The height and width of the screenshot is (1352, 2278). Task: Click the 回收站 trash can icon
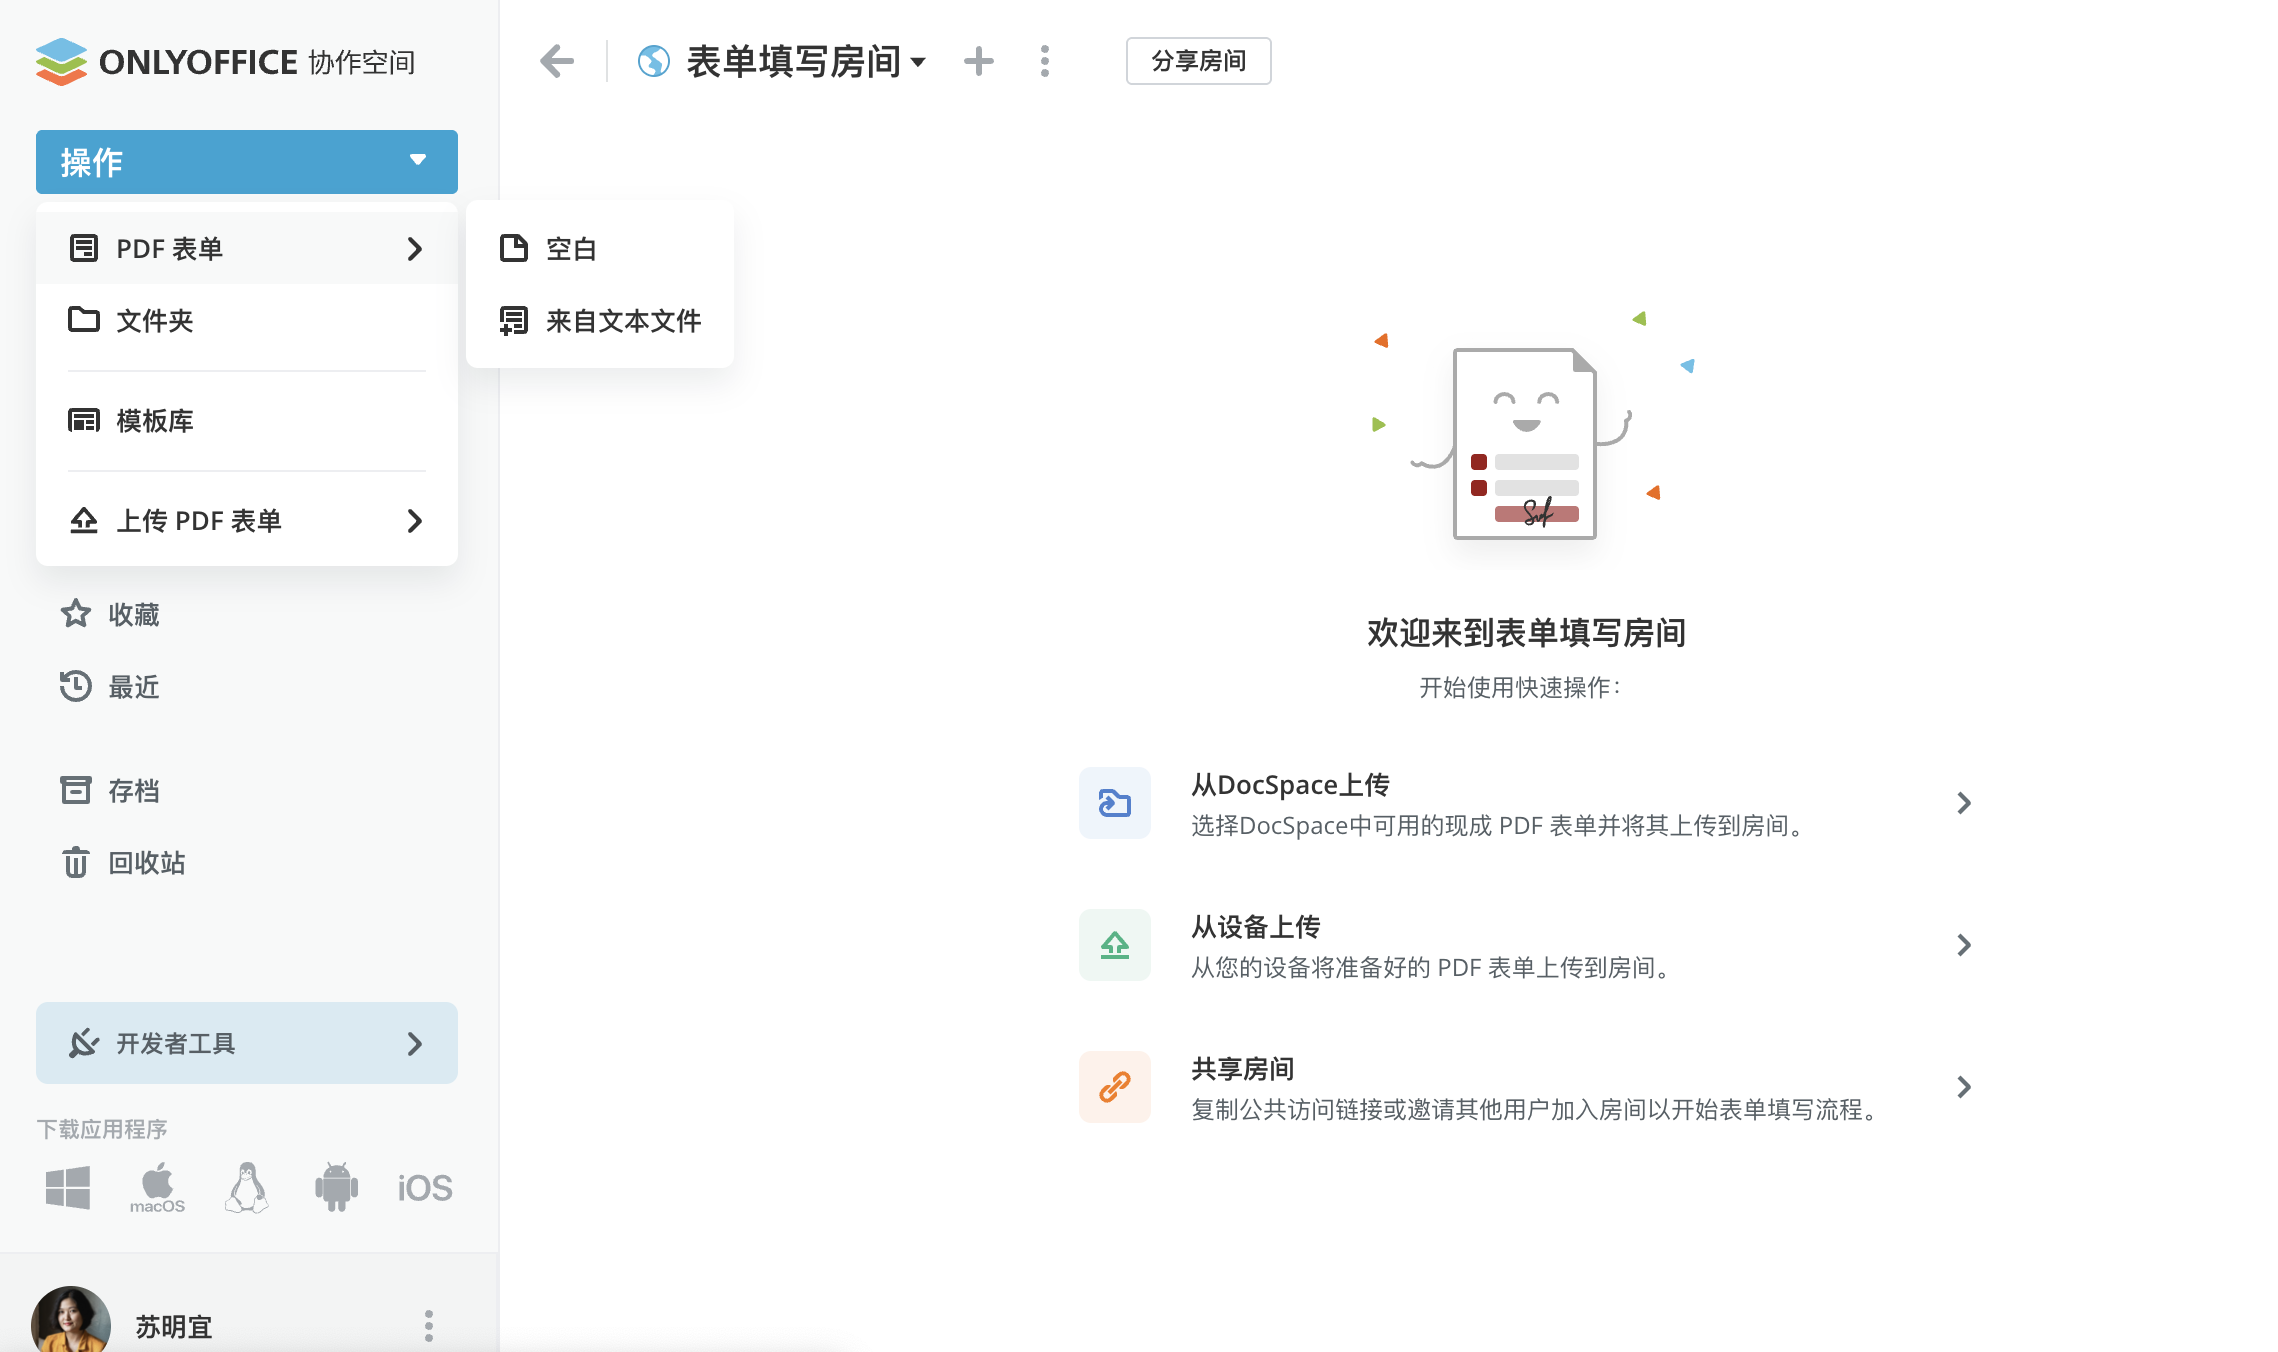(76, 862)
